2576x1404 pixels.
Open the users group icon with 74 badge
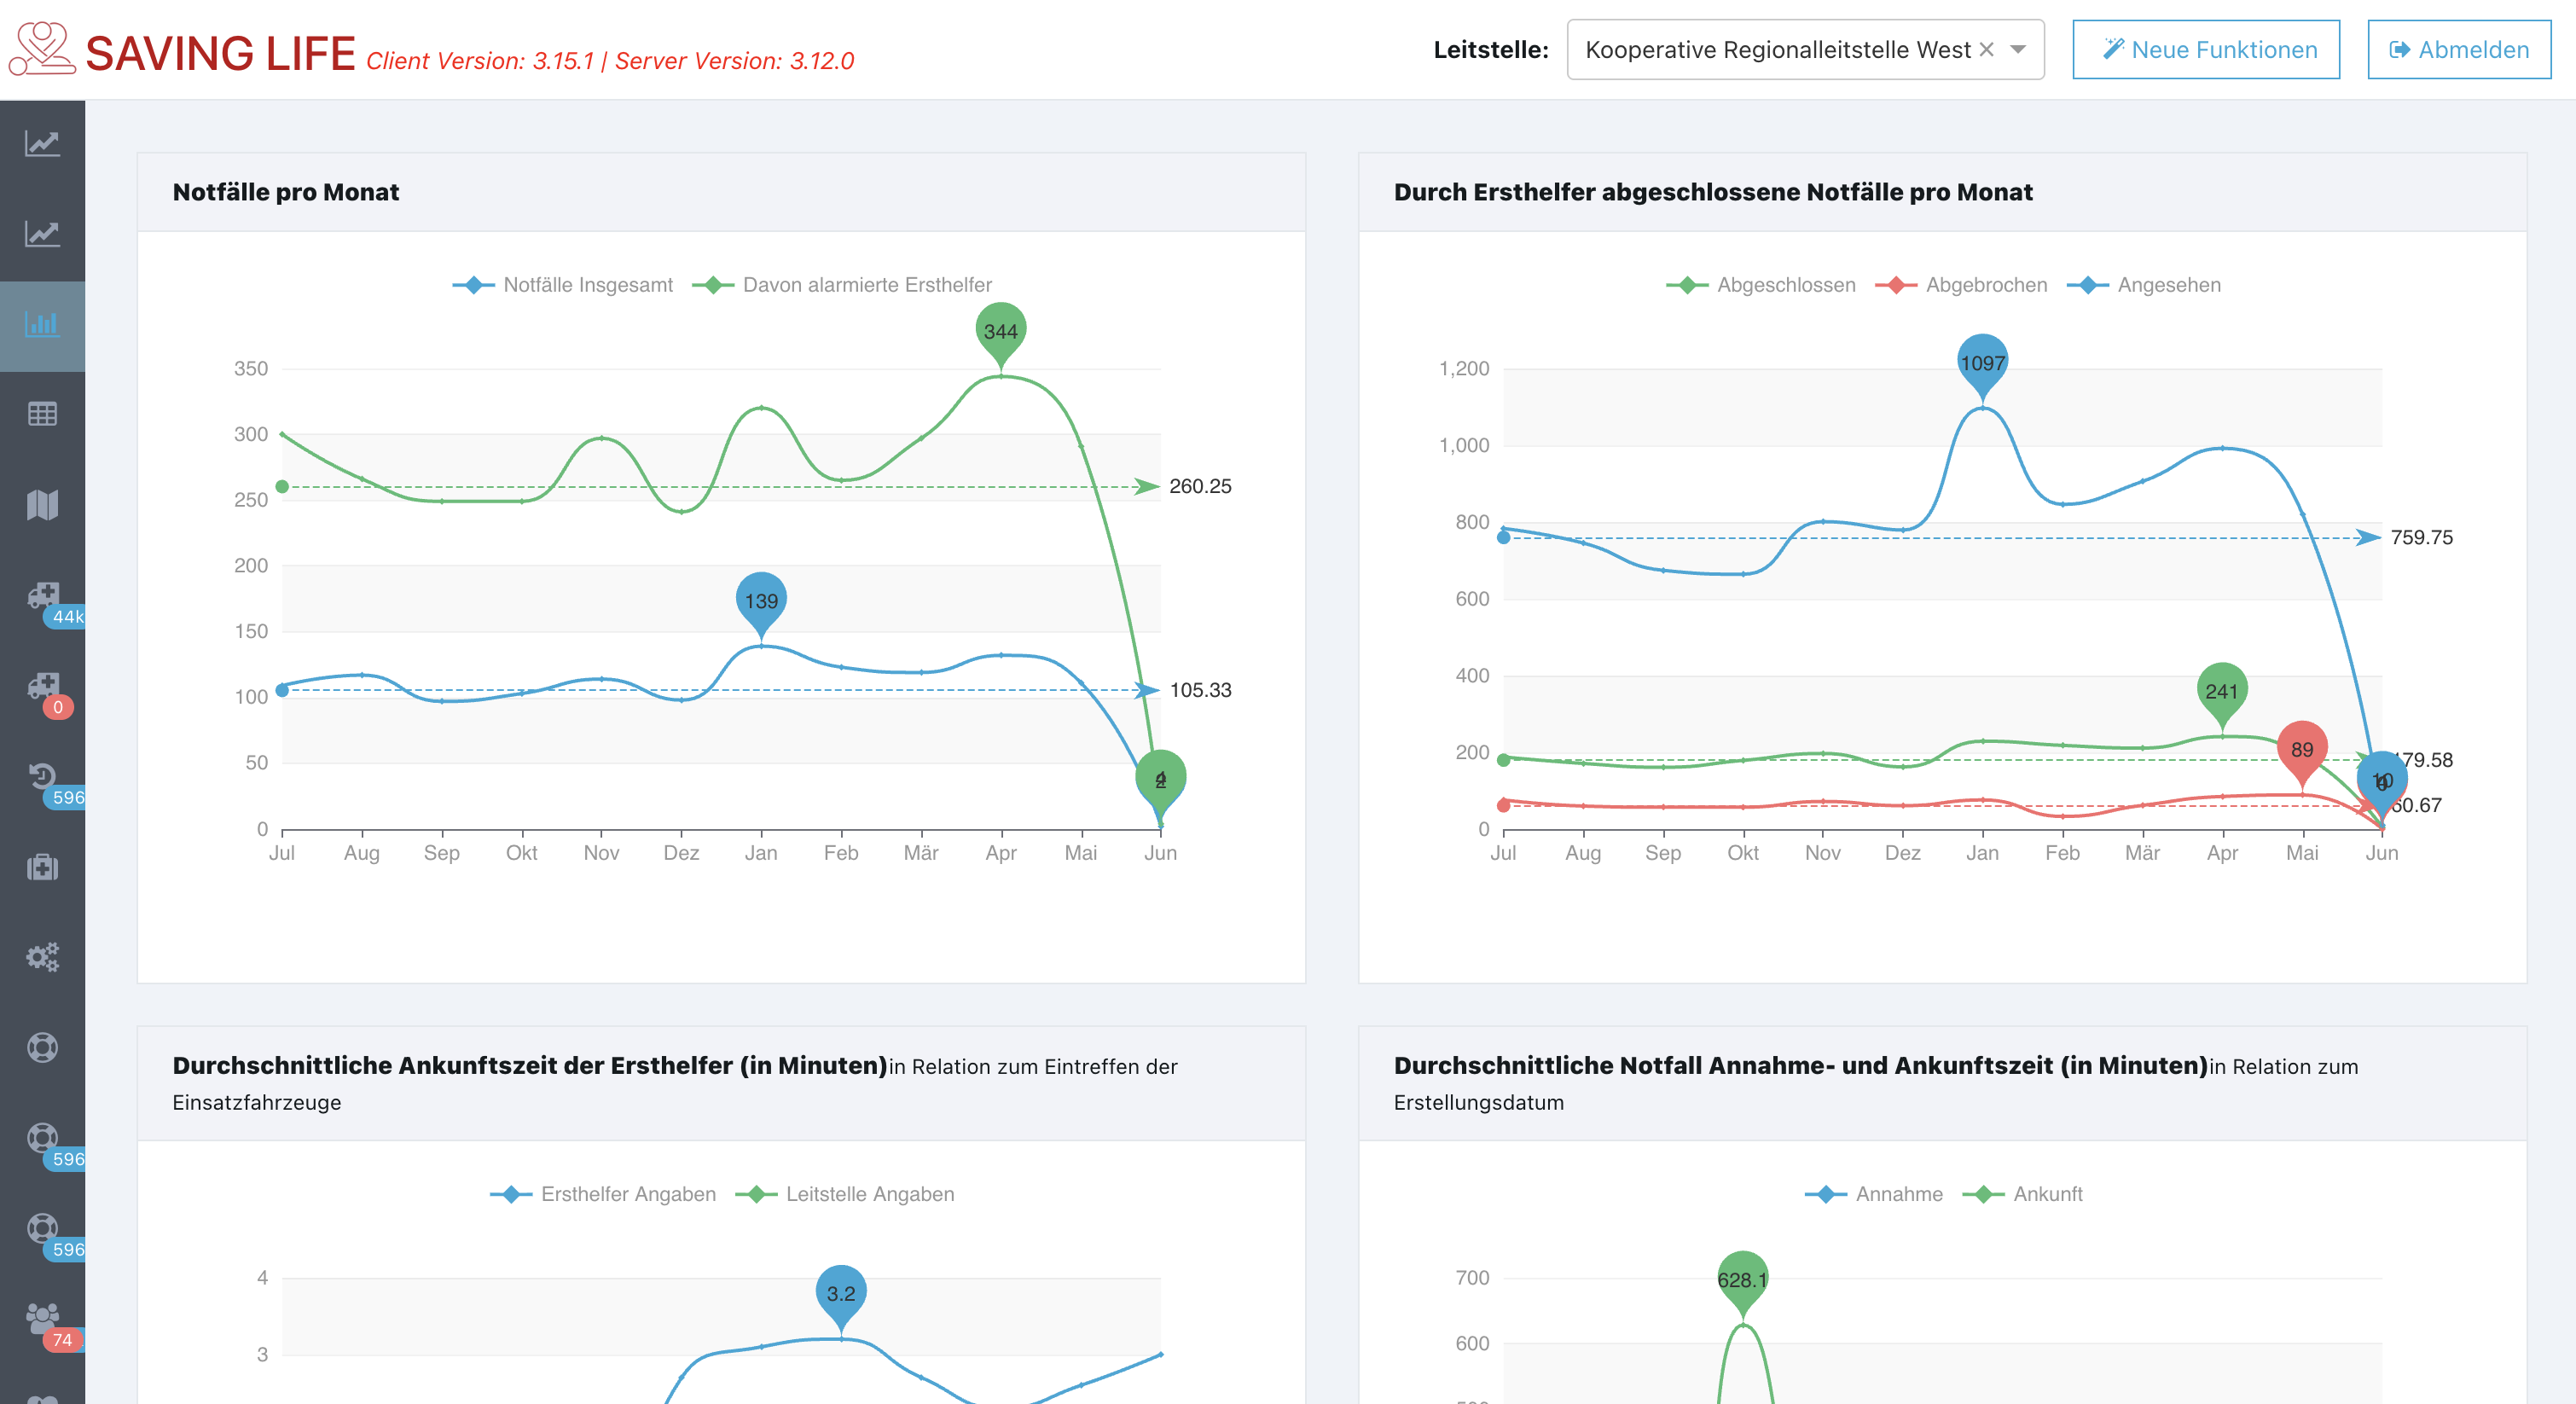tap(42, 1318)
